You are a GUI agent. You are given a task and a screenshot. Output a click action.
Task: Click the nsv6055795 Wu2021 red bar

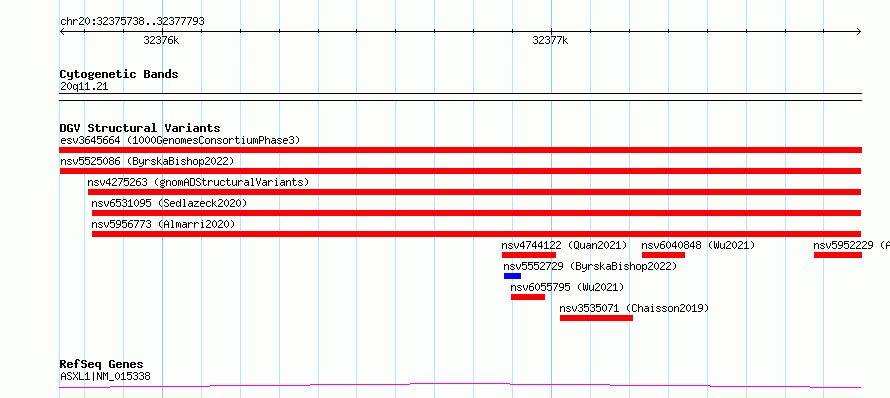528,297
